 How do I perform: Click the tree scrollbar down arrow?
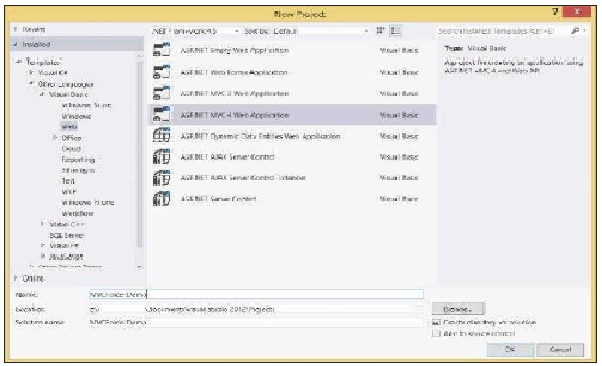140,267
